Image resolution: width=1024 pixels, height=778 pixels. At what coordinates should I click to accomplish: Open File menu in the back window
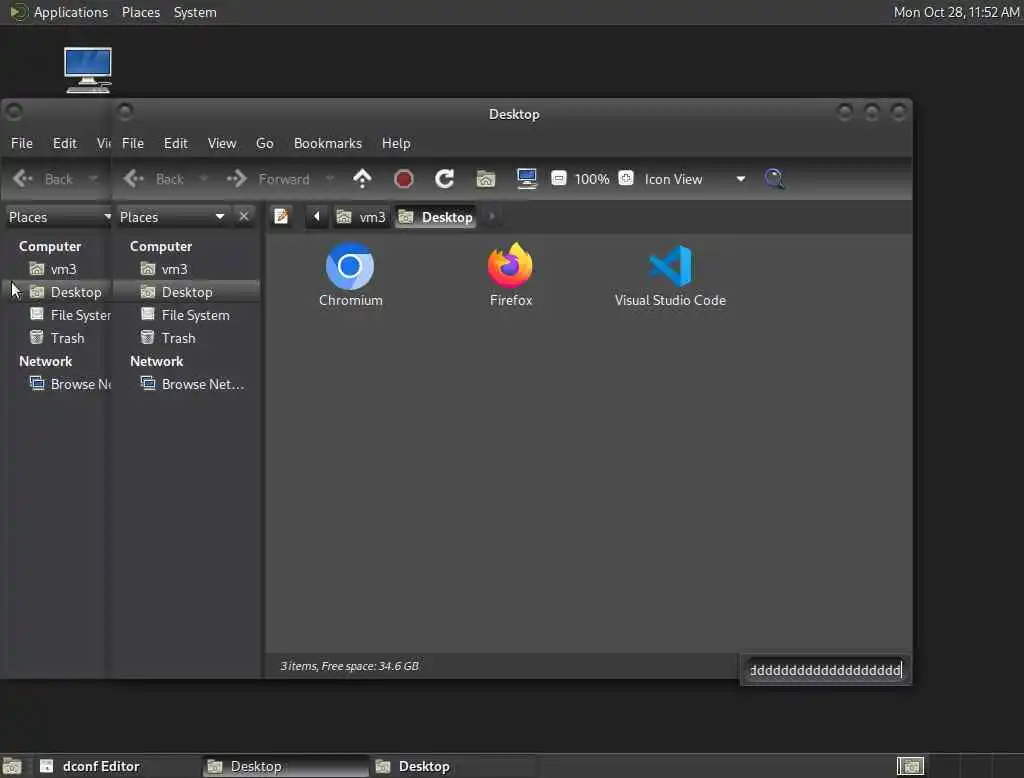click(22, 143)
